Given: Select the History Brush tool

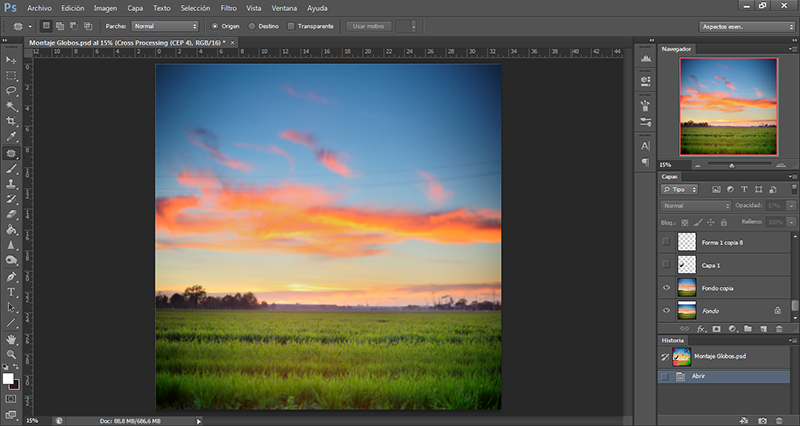Looking at the screenshot, I should tap(11, 199).
